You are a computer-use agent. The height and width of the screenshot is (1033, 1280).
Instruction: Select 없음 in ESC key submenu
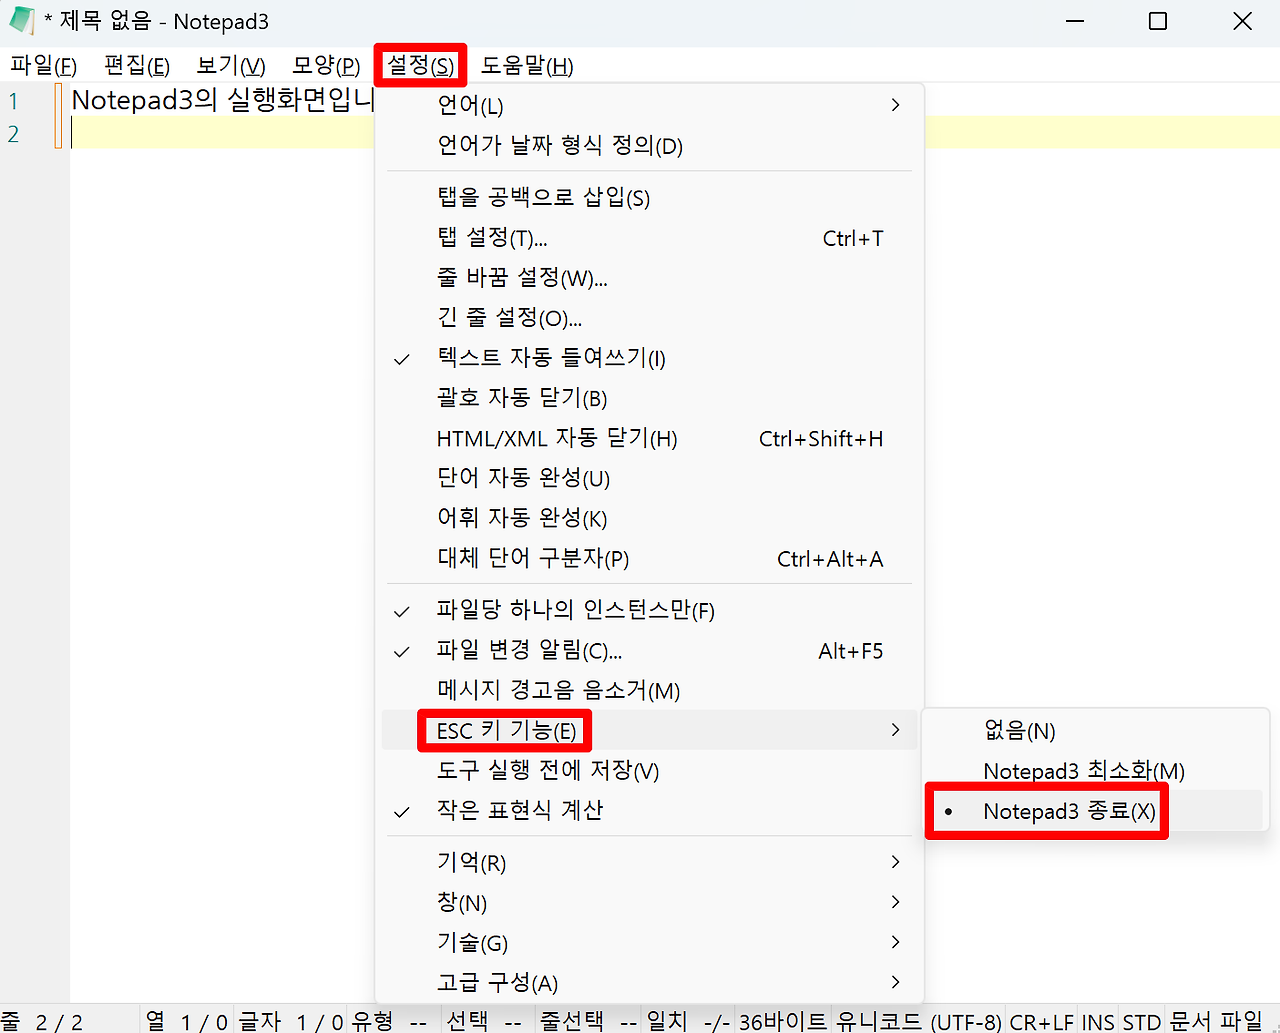pos(1022,731)
